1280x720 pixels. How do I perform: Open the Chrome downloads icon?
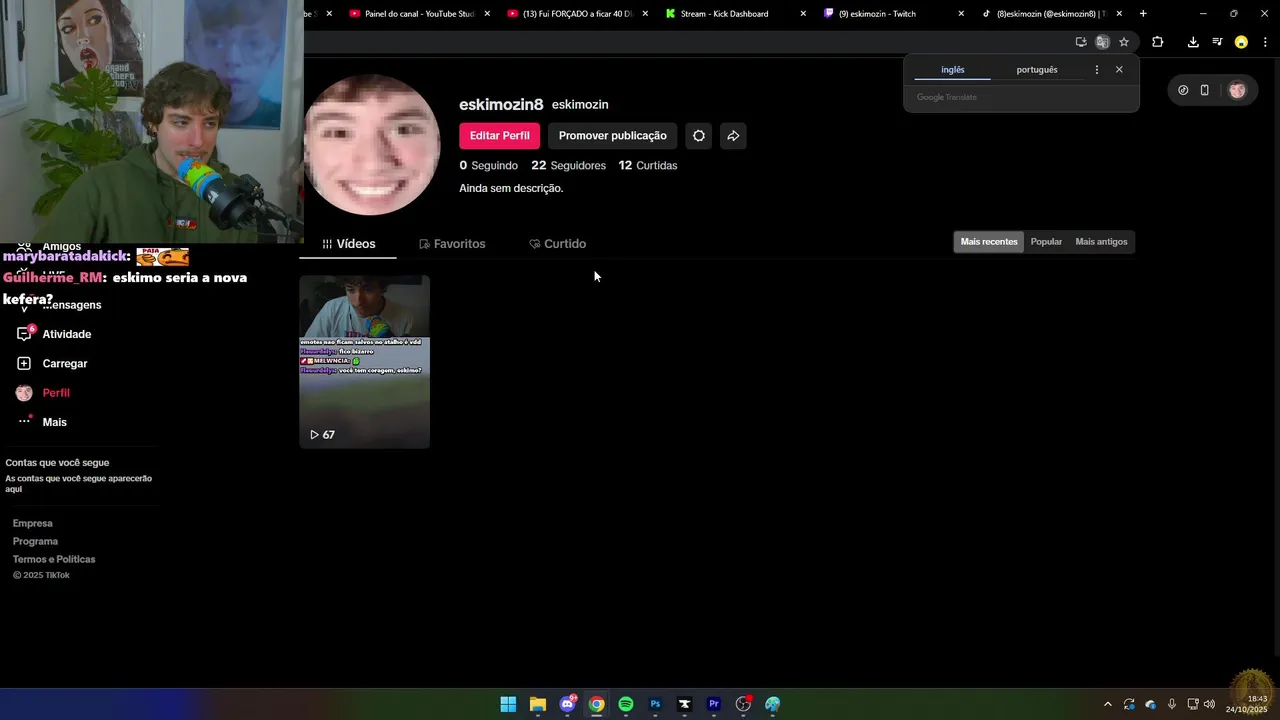(x=1193, y=42)
